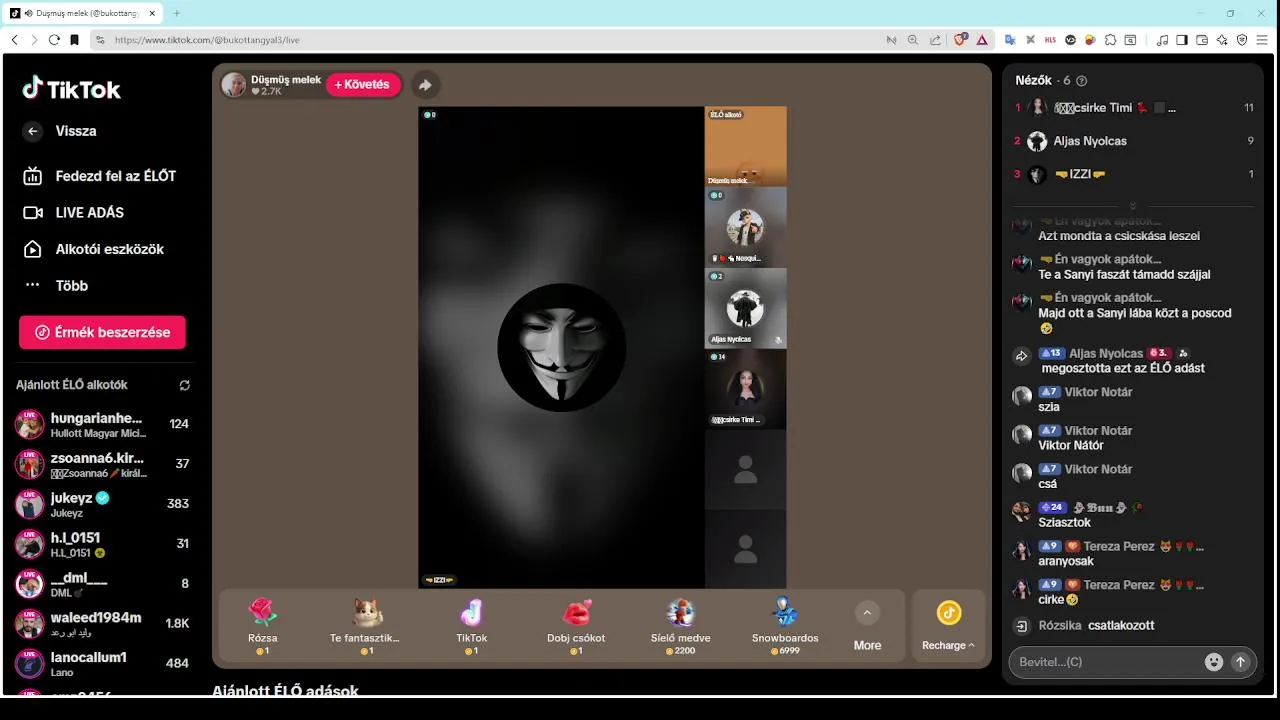Viewport: 1280px width, 720px height.
Task: Open viewer Aljas Nyolcas in ranking
Action: 1132,141
